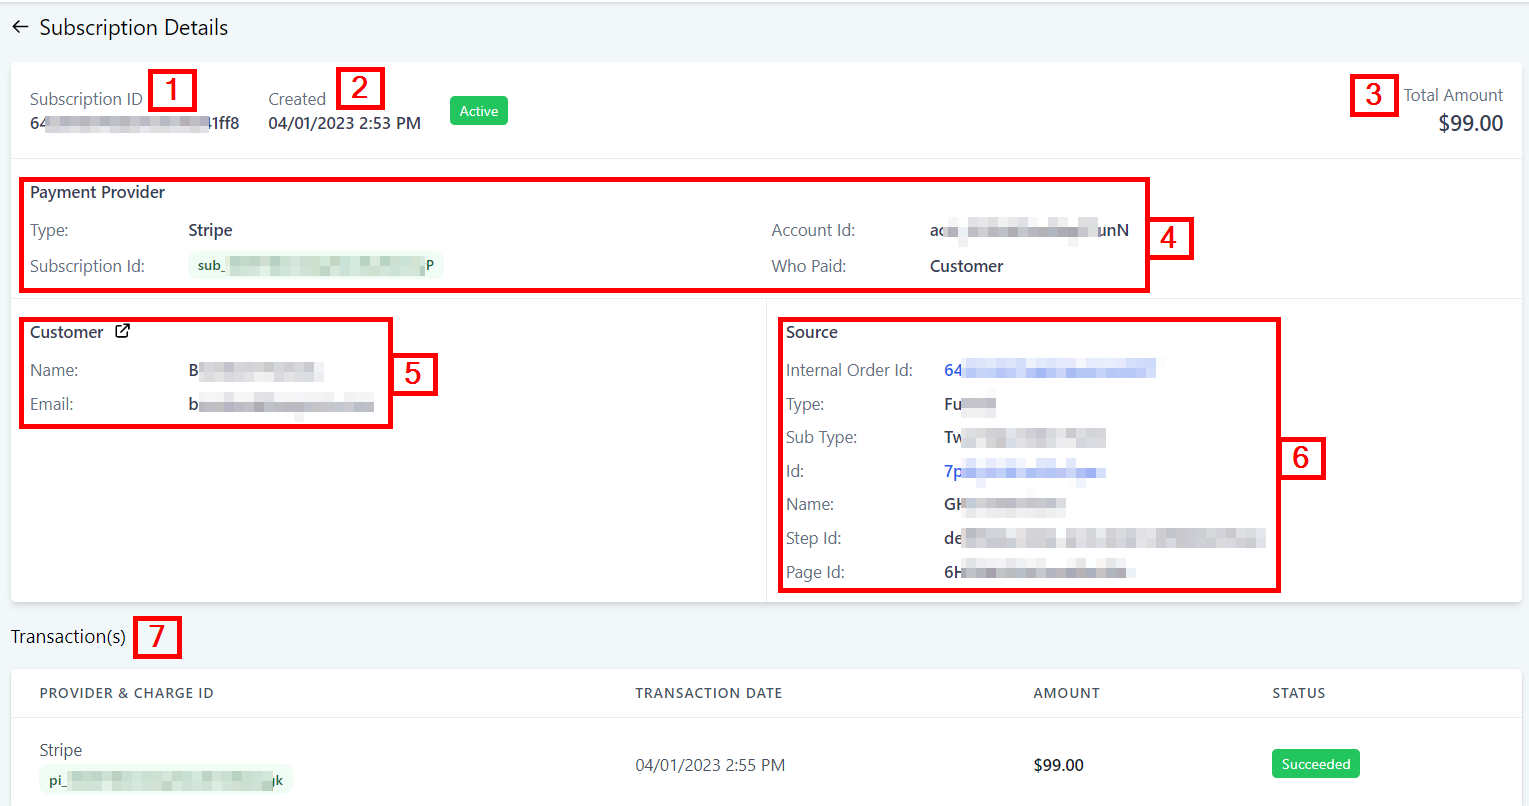
Task: Click the green Active status badge
Action: 478,111
